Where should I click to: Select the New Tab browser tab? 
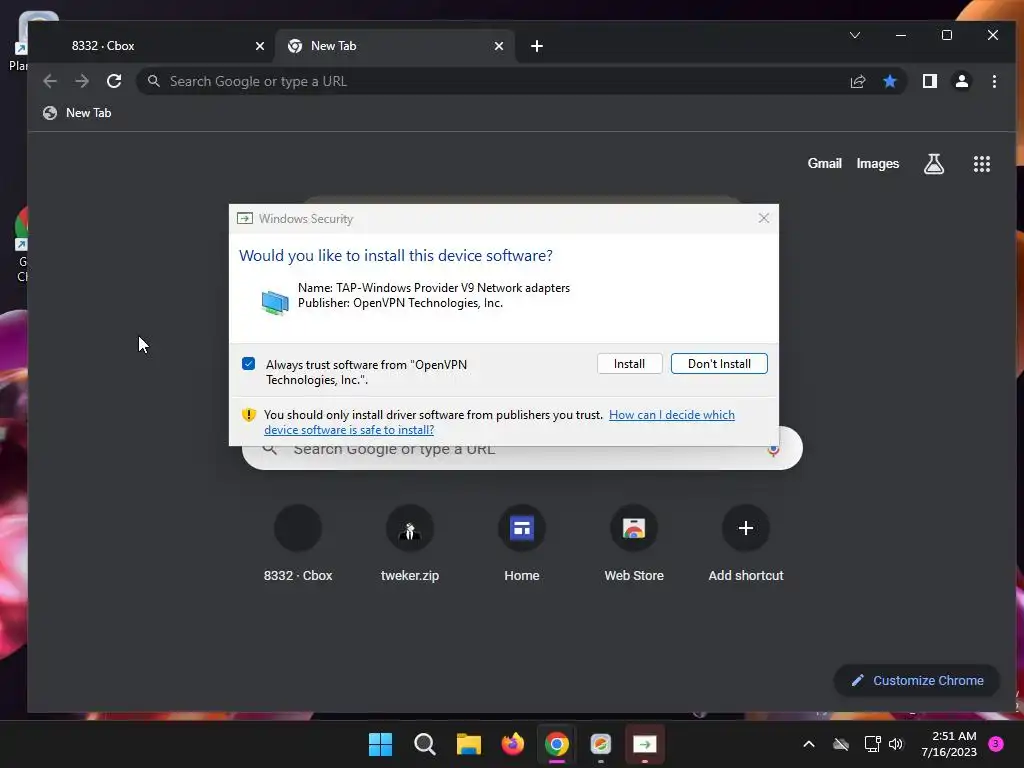point(394,46)
